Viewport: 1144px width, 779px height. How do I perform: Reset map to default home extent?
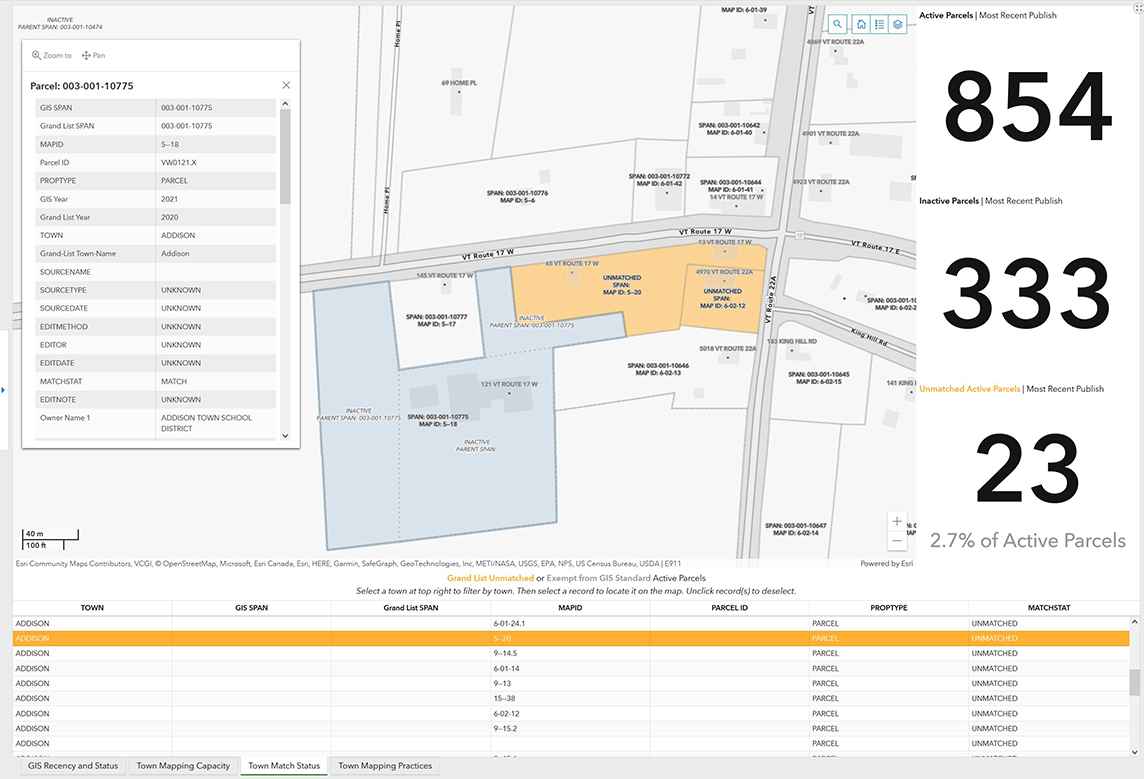click(861, 24)
